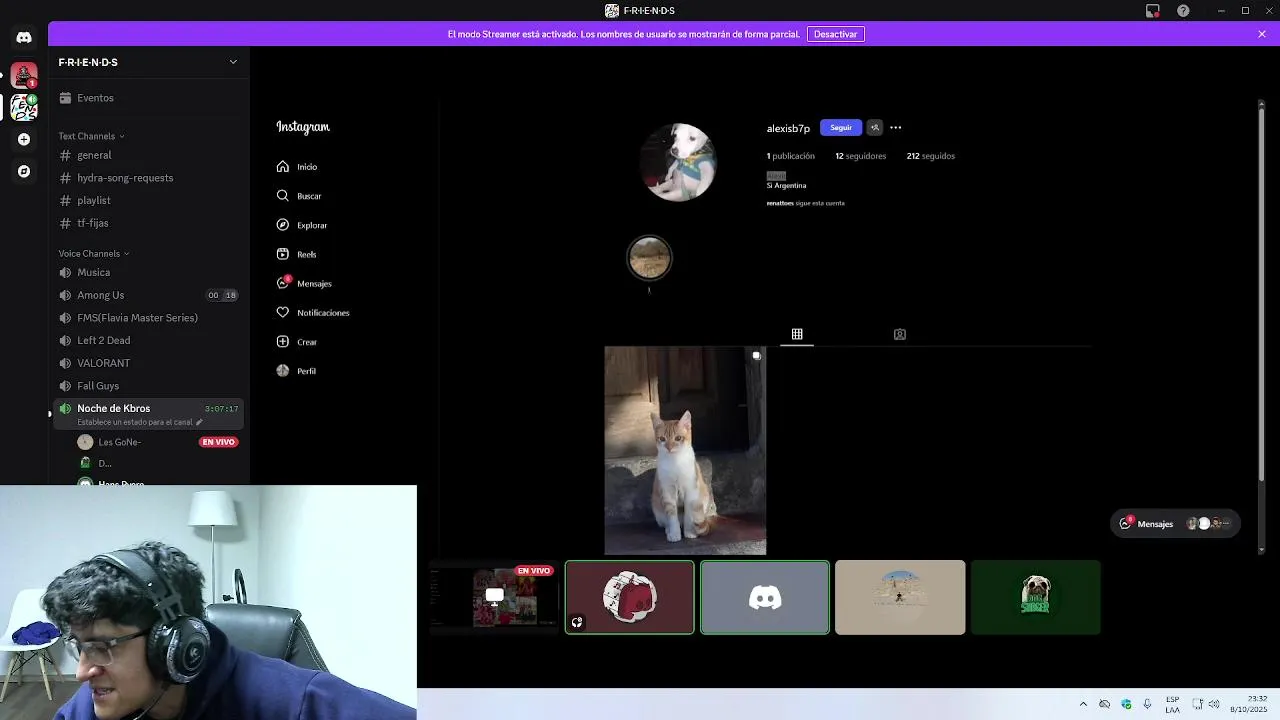Open the Discord help question mark icon
This screenshot has width=1280, height=720.
point(1183,11)
